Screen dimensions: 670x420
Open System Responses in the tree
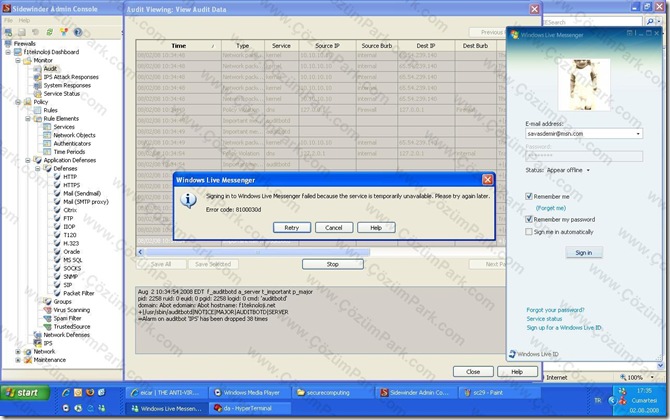tap(67, 85)
